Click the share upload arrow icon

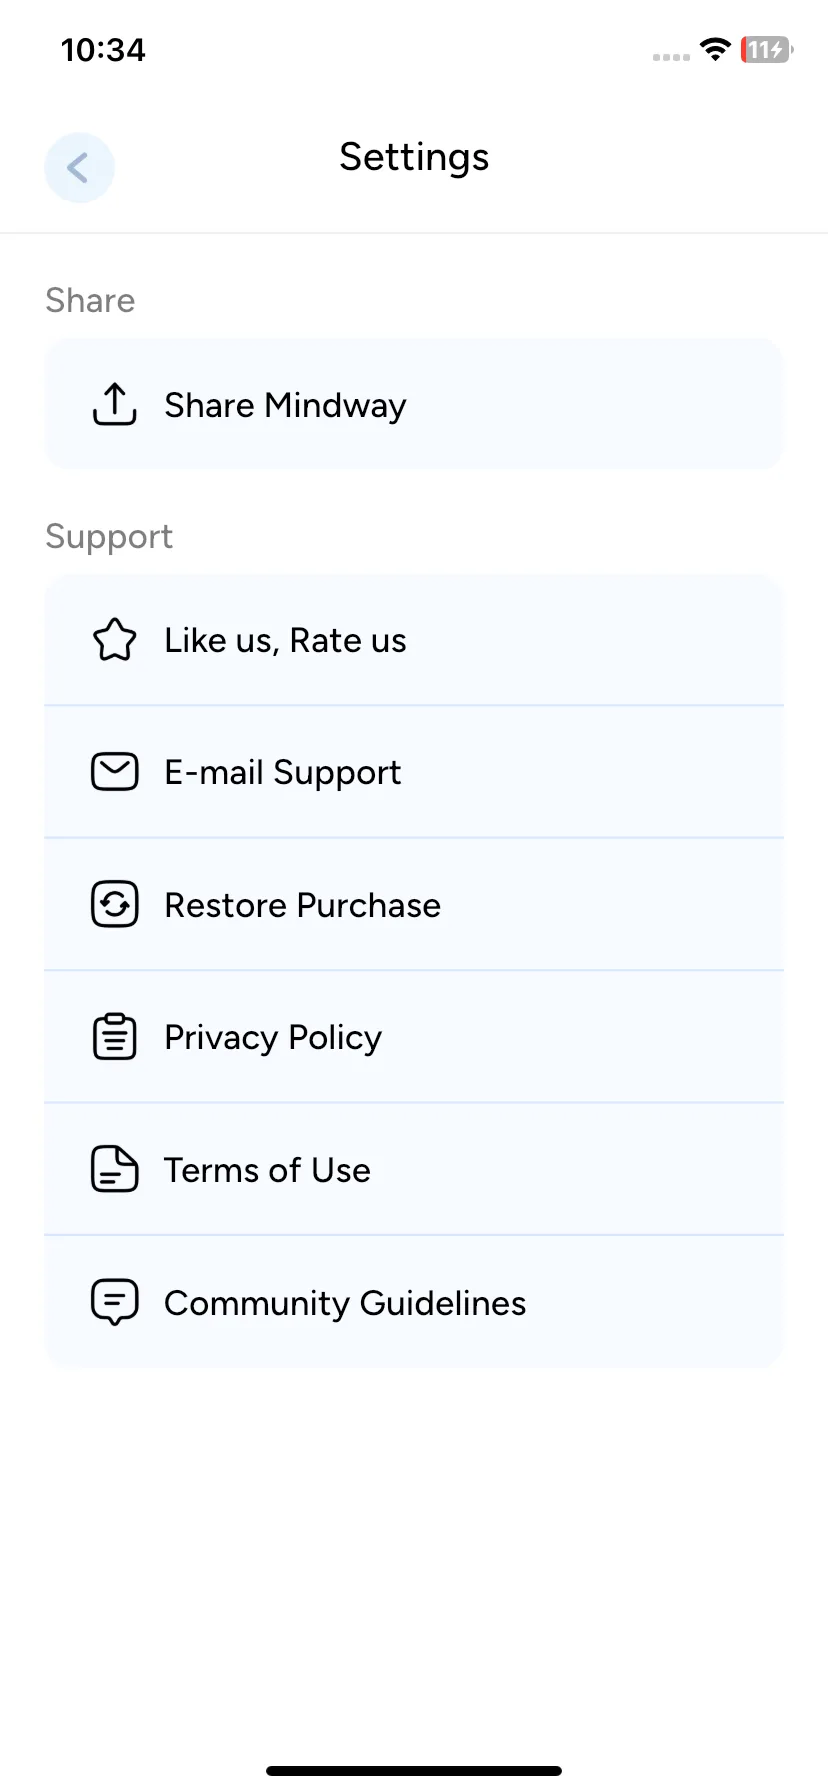pos(115,404)
